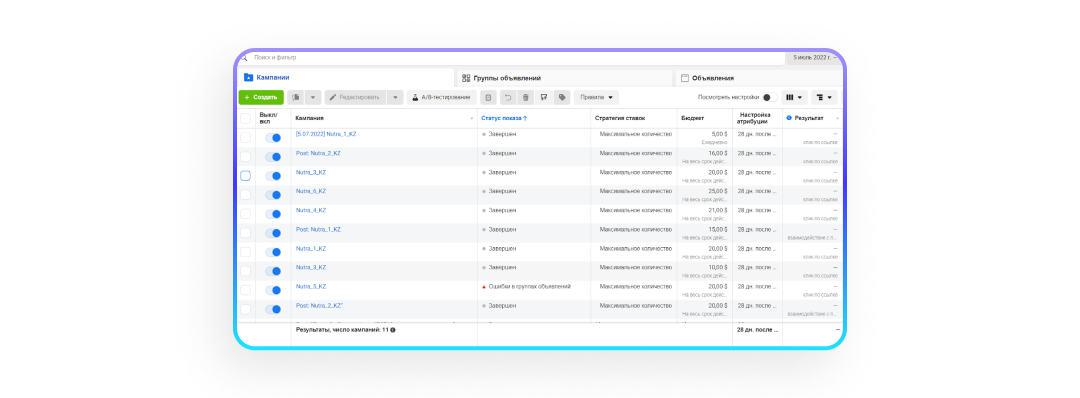Click the 10,00 $ budget cell
The width and height of the screenshot is (1080, 398).
click(x=718, y=267)
